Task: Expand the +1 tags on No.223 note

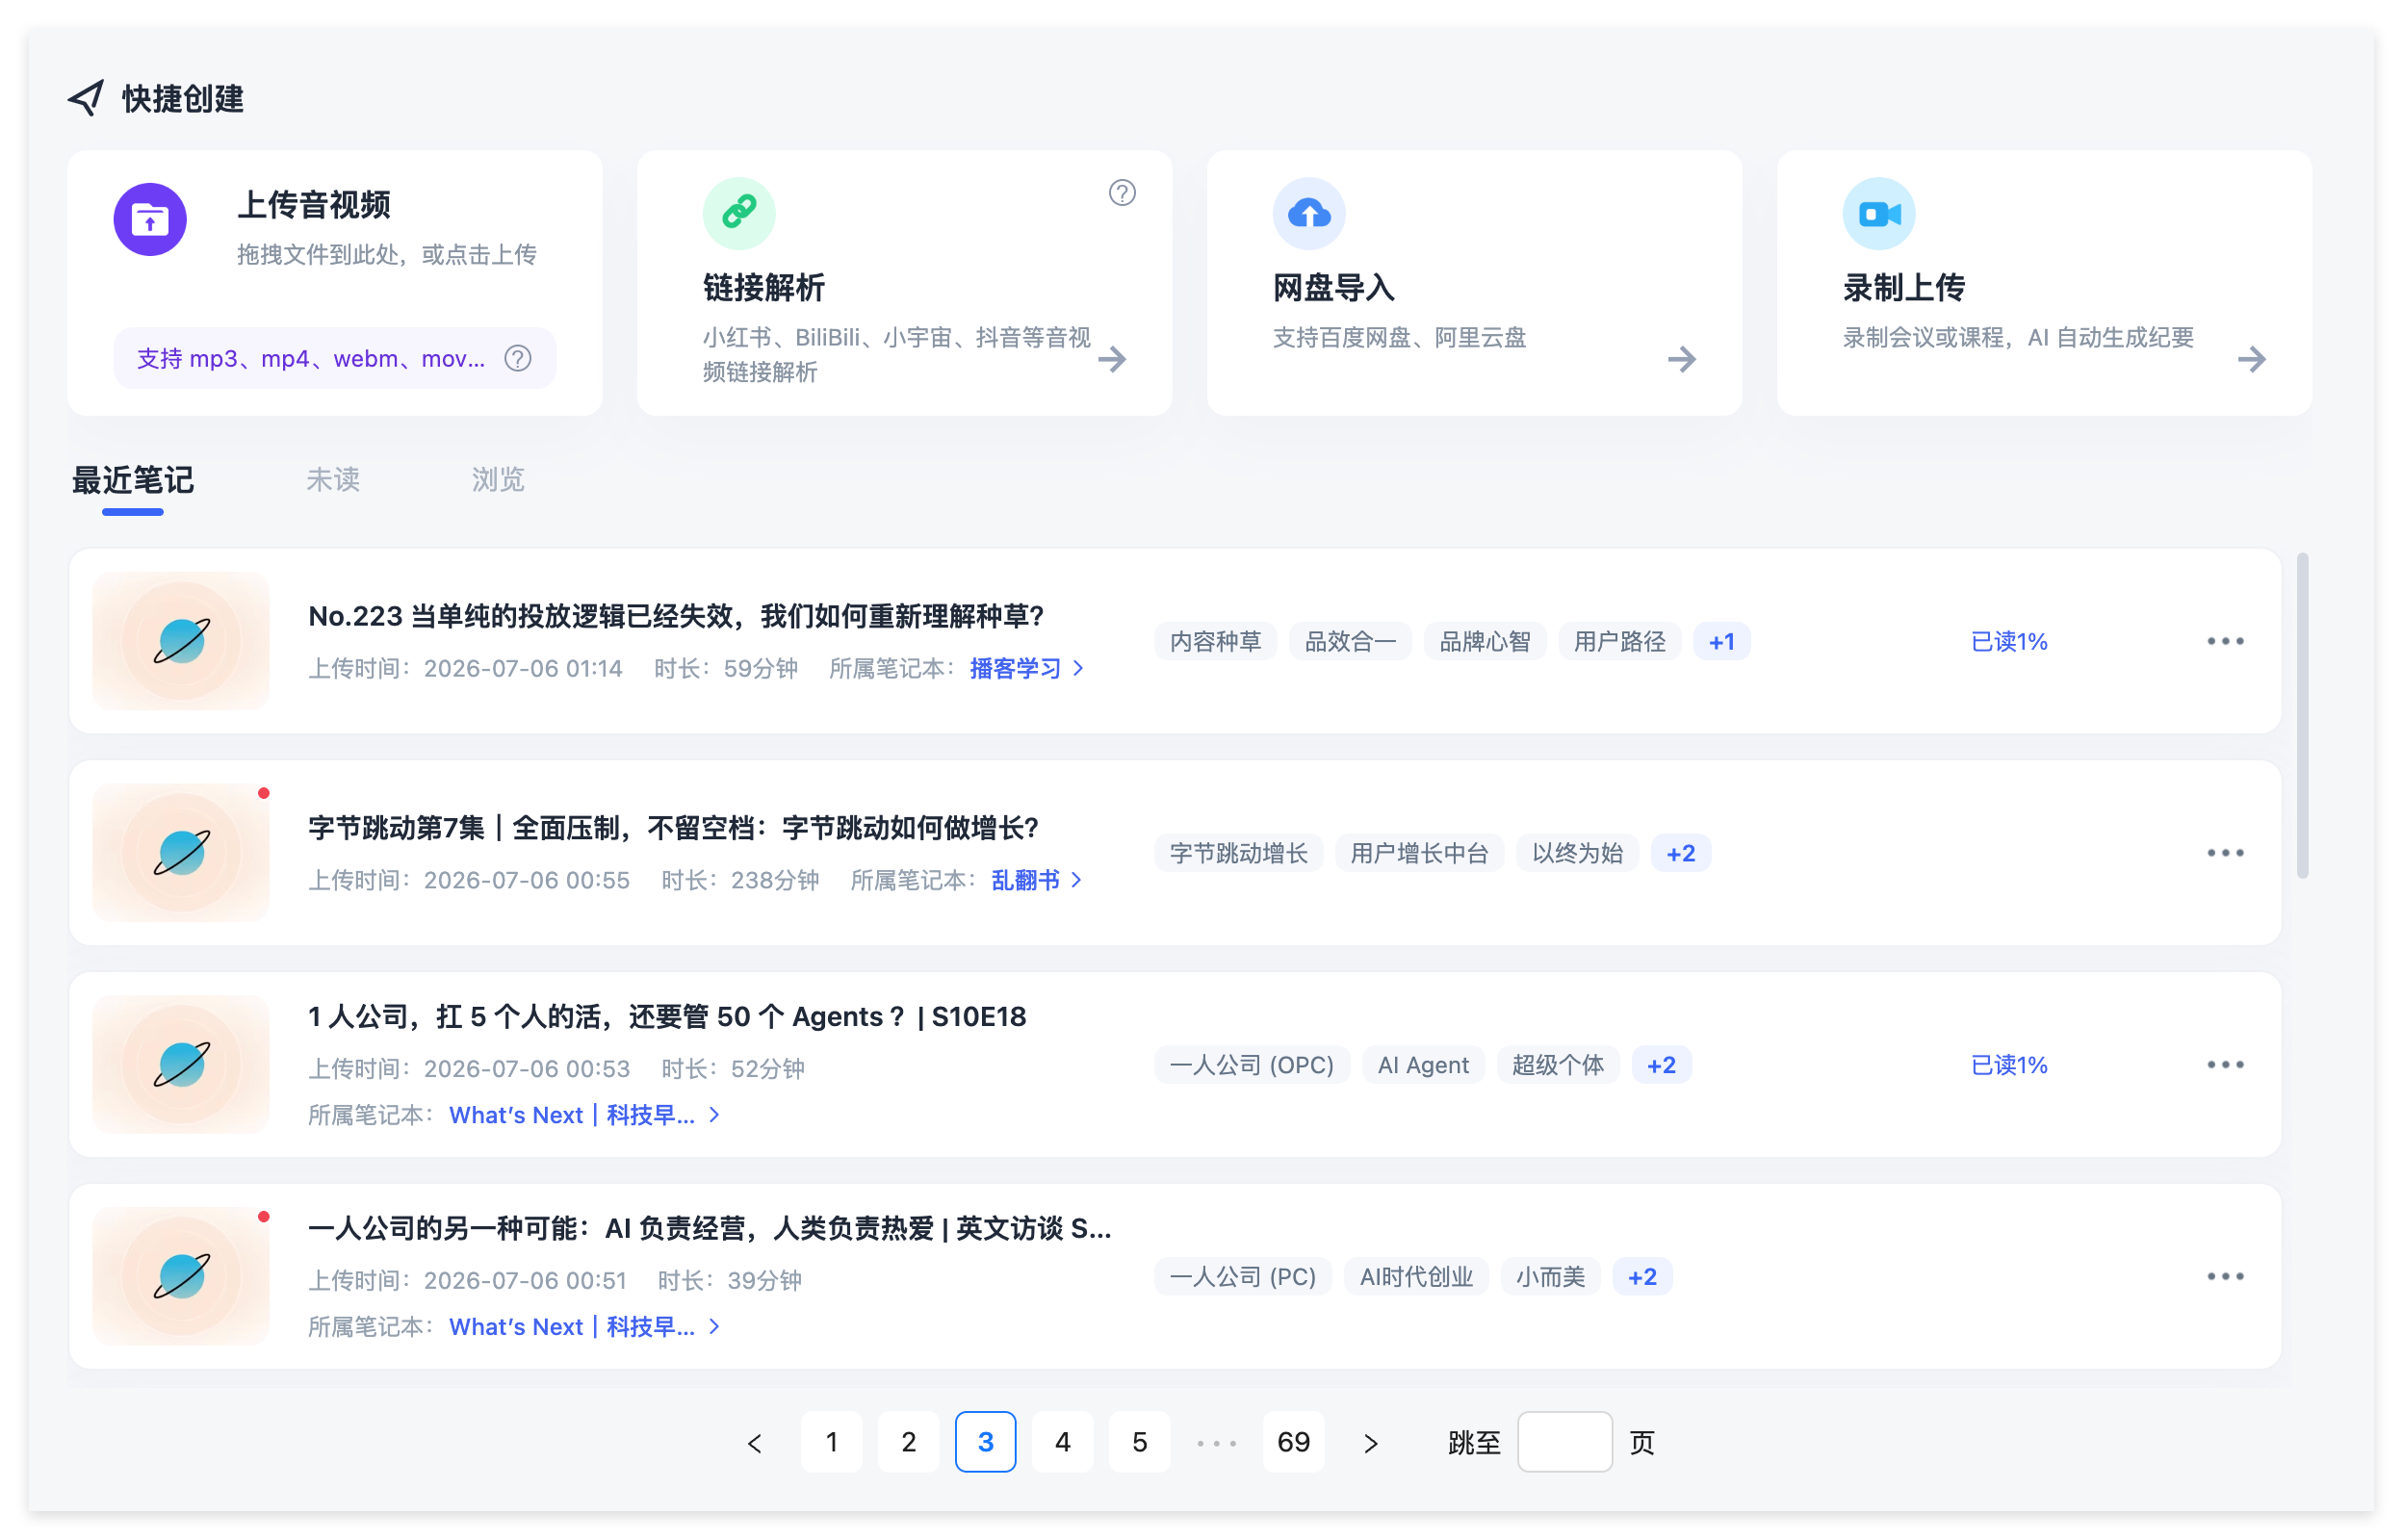Action: point(1722,642)
